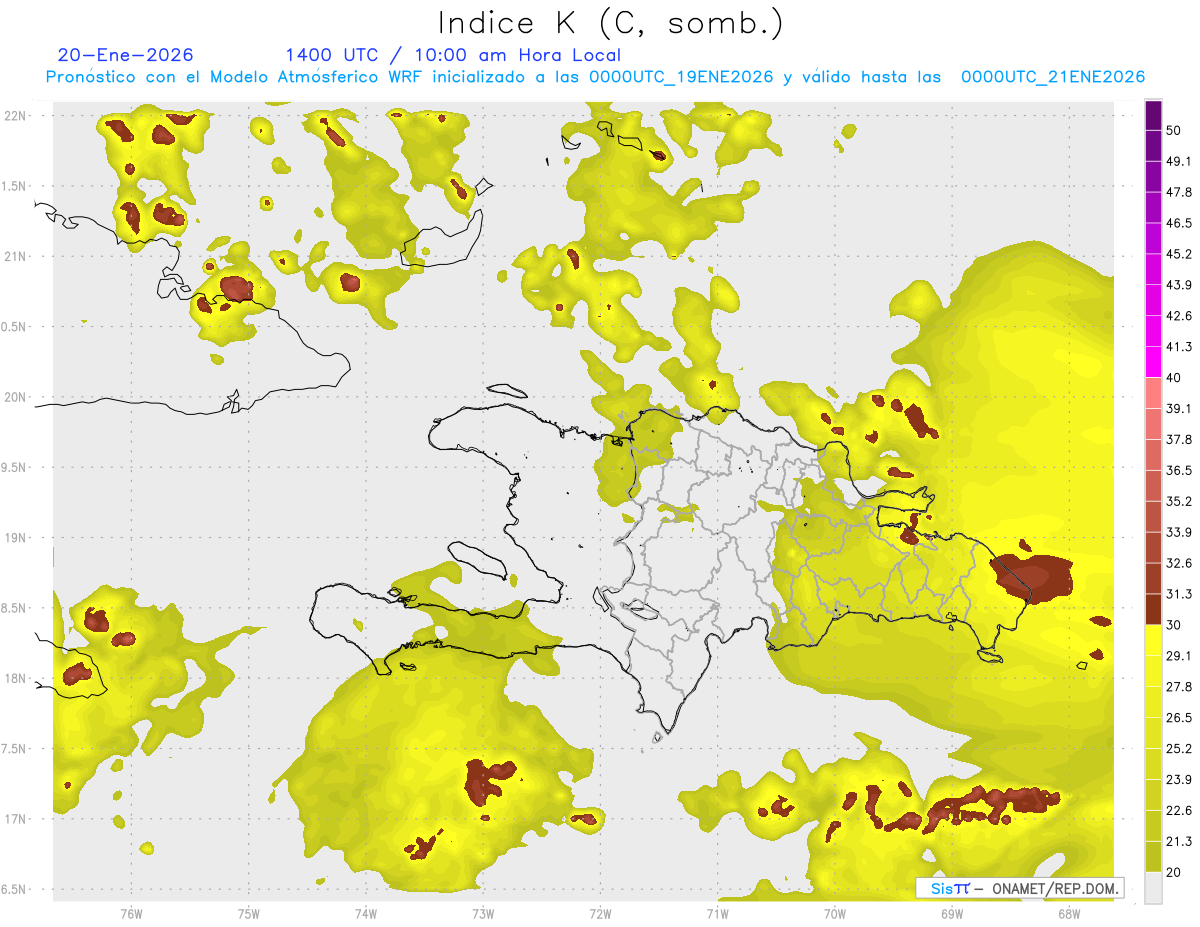Click the longitude label '72W'
Image resolution: width=1200 pixels, height=927 pixels.
tap(600, 913)
